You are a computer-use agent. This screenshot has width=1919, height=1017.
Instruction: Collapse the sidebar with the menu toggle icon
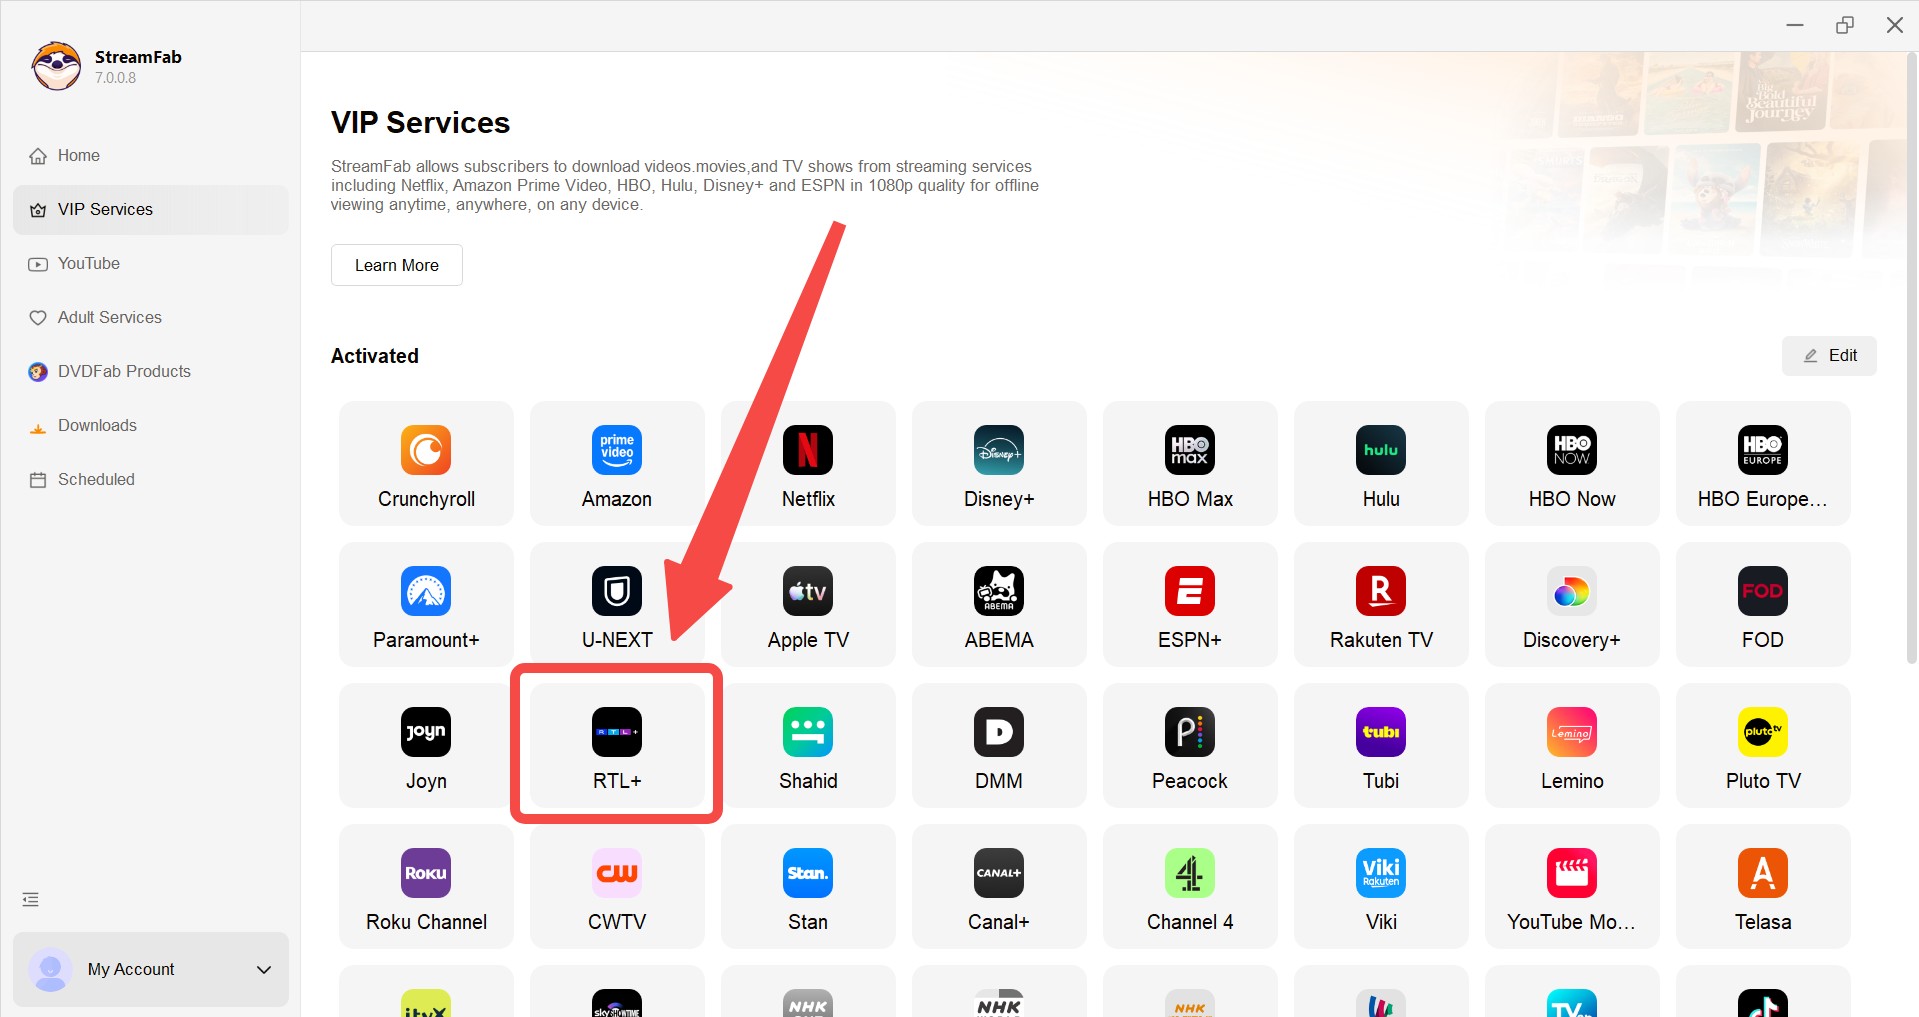[31, 900]
